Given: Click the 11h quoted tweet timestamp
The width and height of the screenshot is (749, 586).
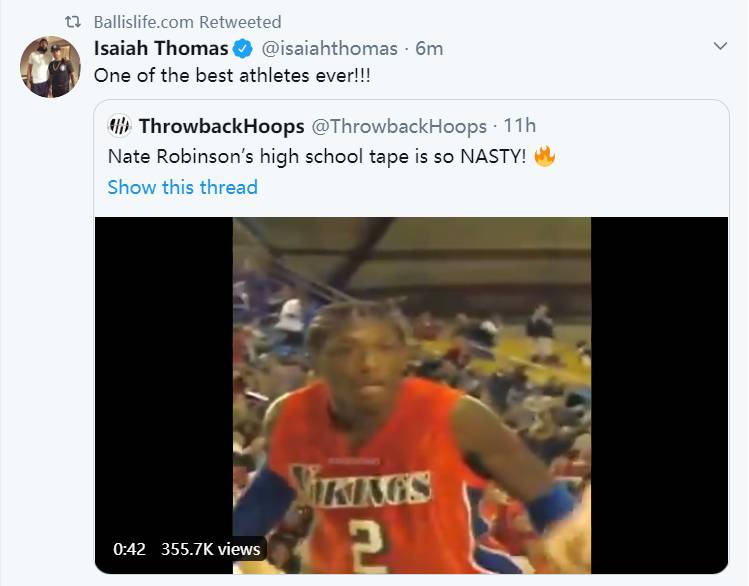Looking at the screenshot, I should click(520, 126).
